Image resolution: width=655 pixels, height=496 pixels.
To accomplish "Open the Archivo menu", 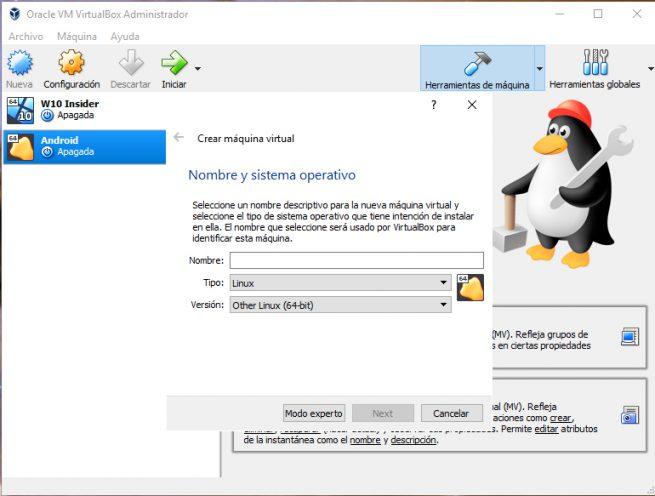I will (x=25, y=36).
